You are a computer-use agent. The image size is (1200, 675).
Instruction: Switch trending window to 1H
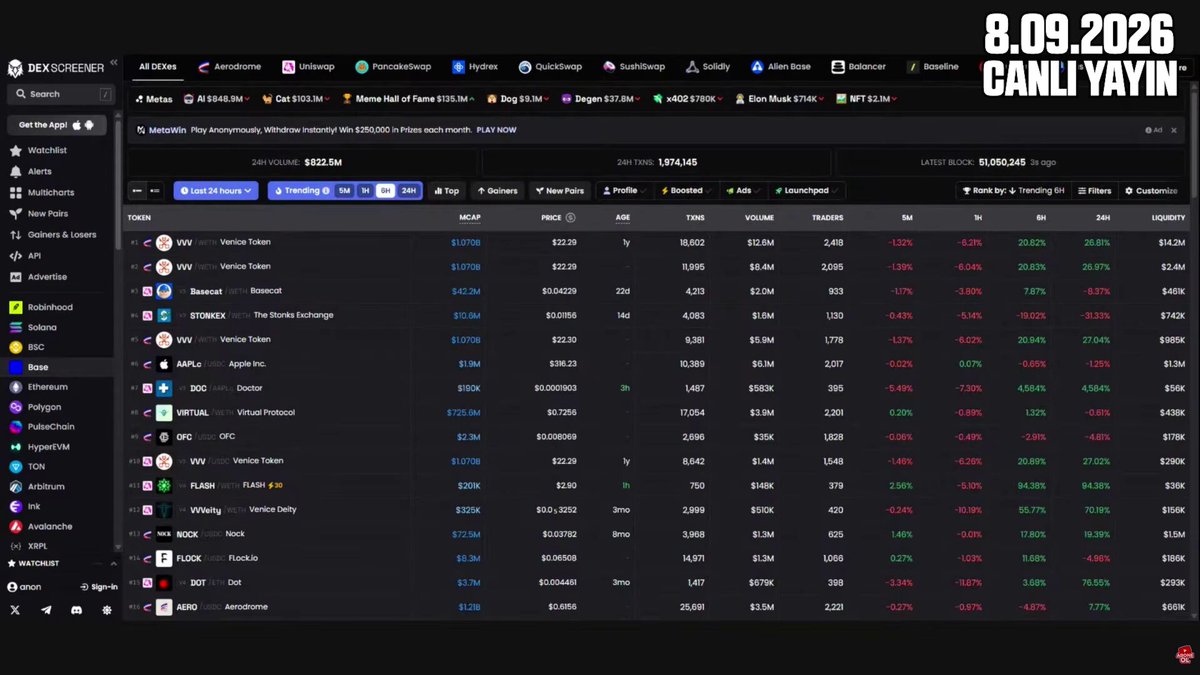click(x=365, y=191)
